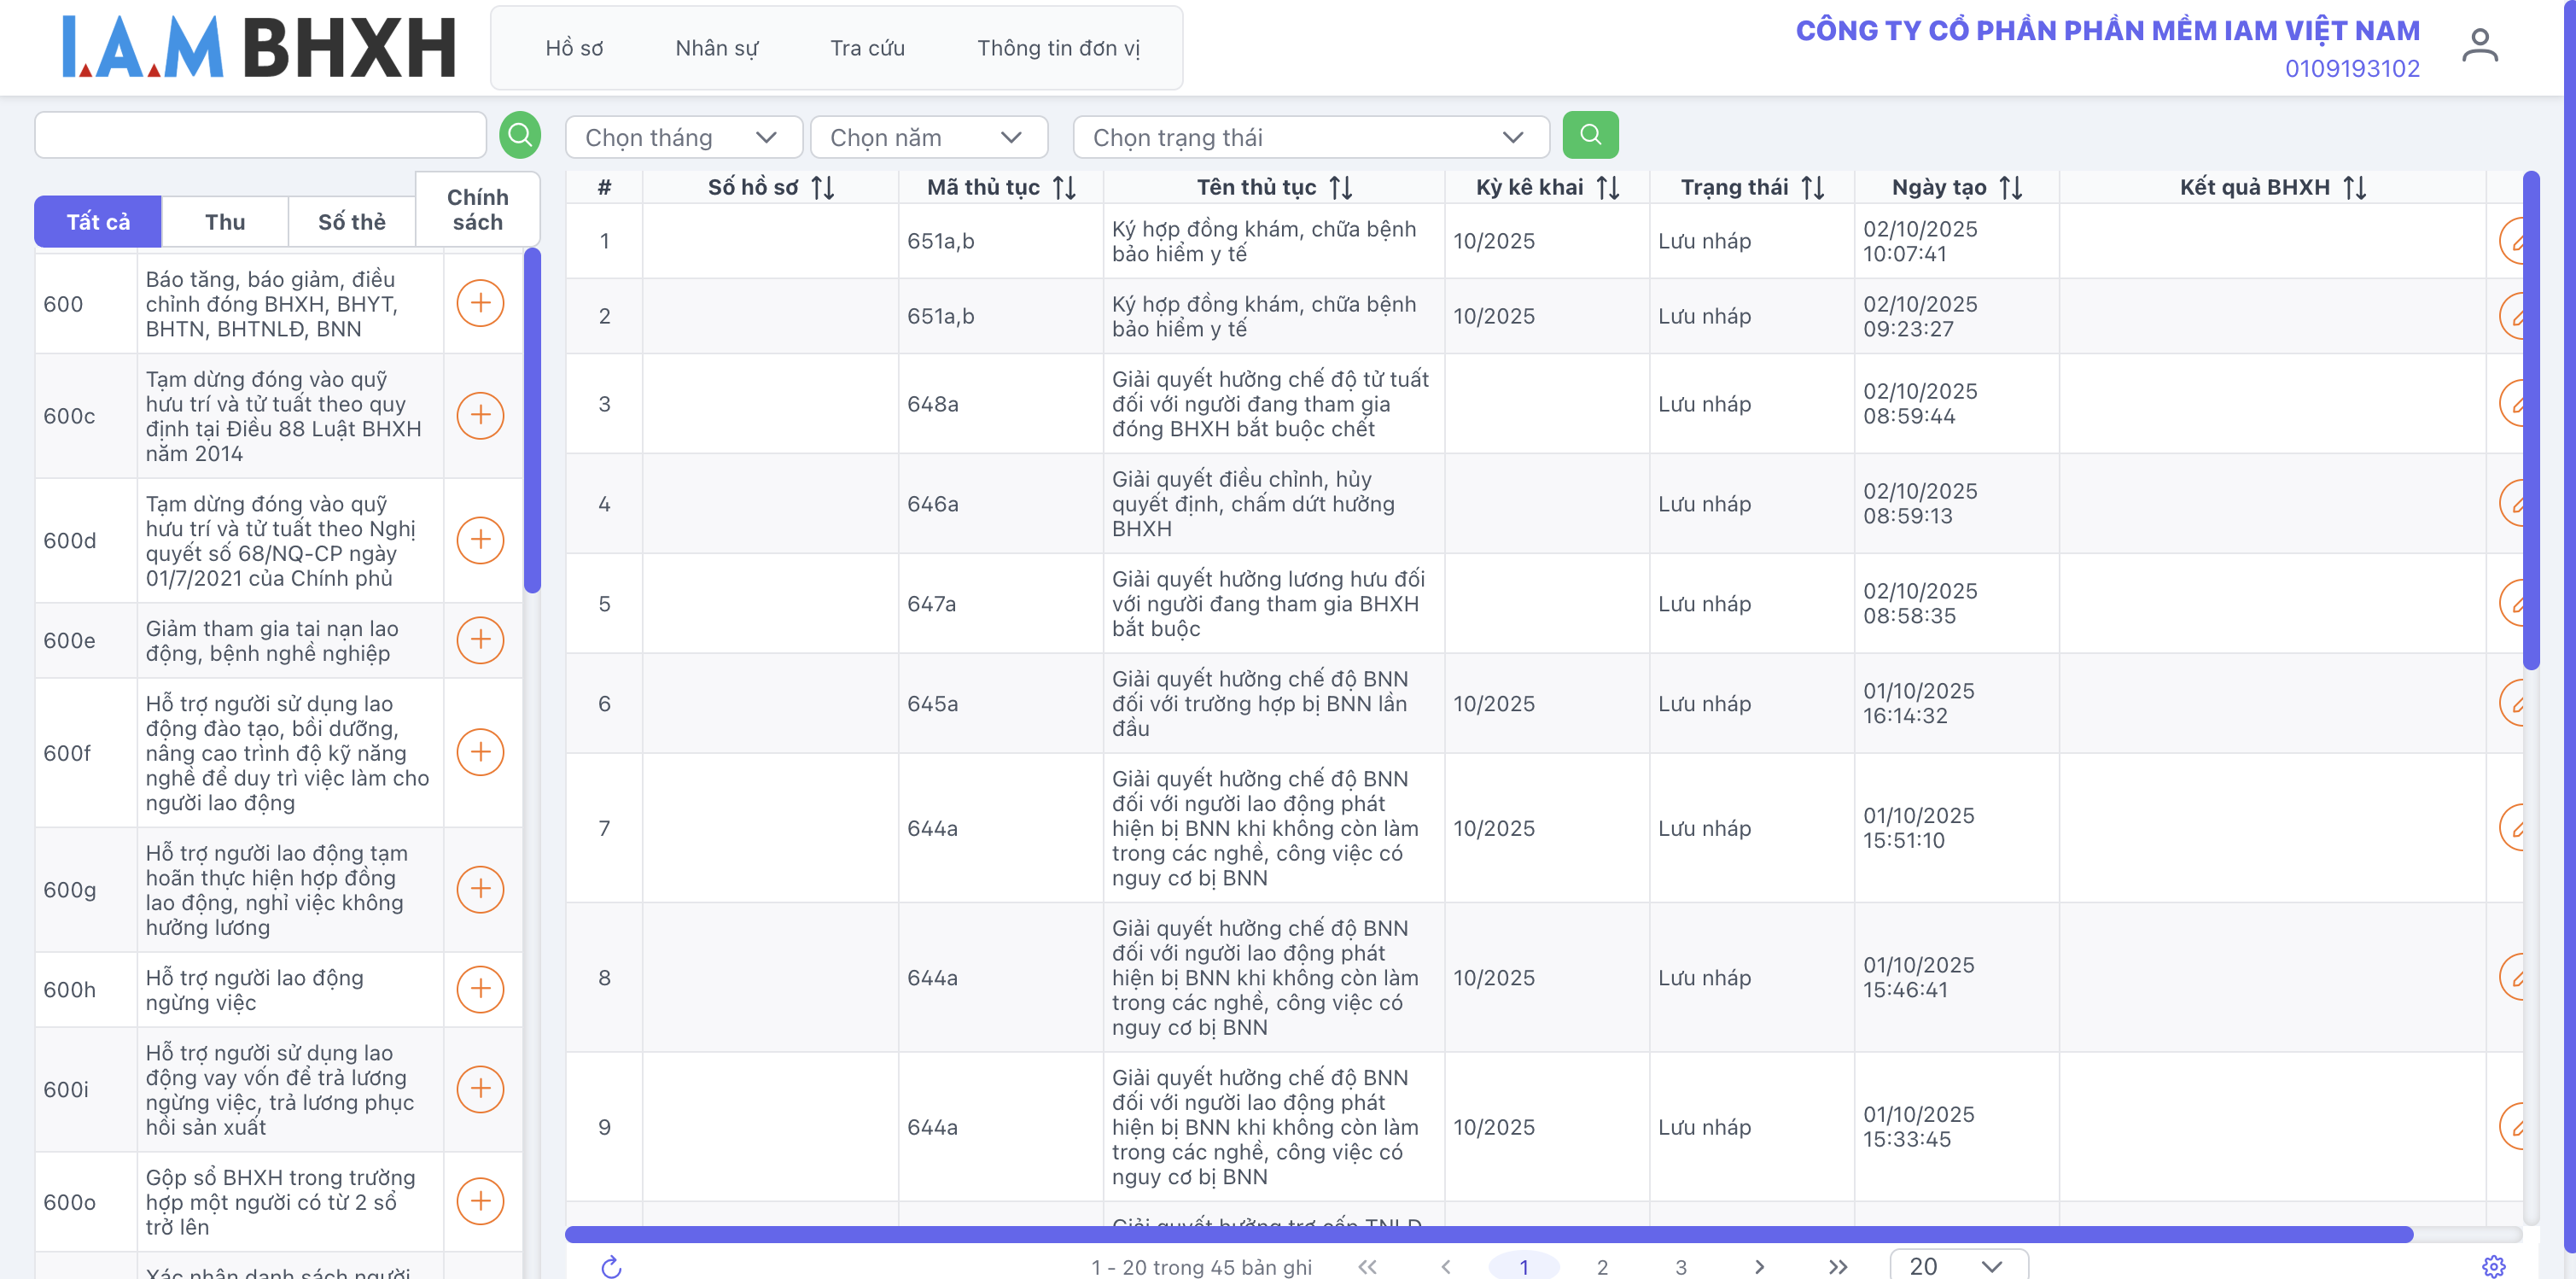
Task: Open the Chọn tháng dropdown
Action: (683, 138)
